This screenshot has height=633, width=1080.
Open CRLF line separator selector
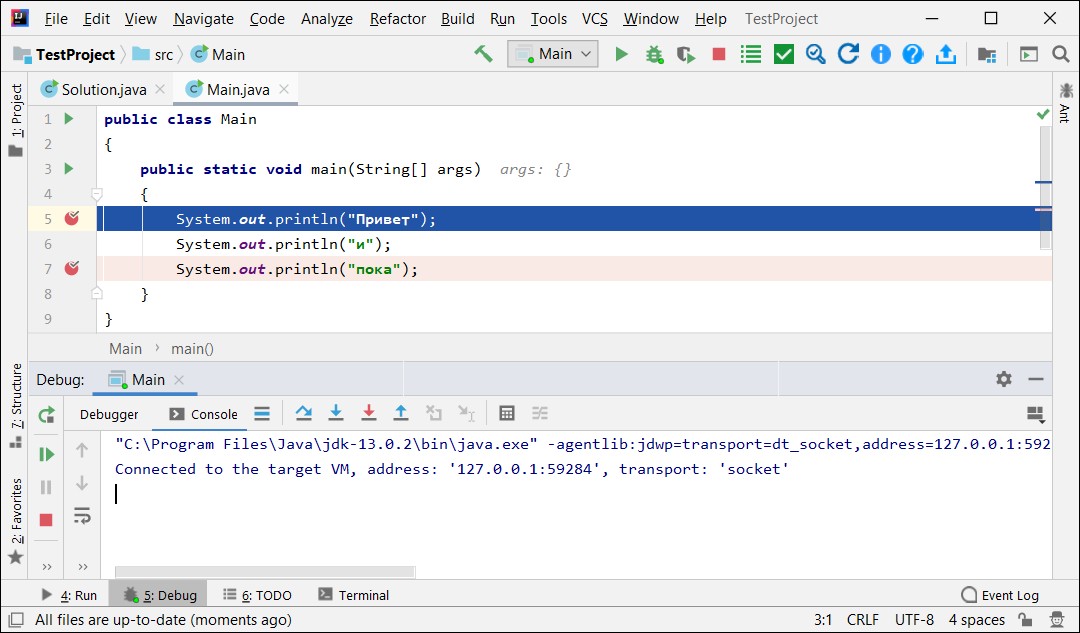coord(862,619)
